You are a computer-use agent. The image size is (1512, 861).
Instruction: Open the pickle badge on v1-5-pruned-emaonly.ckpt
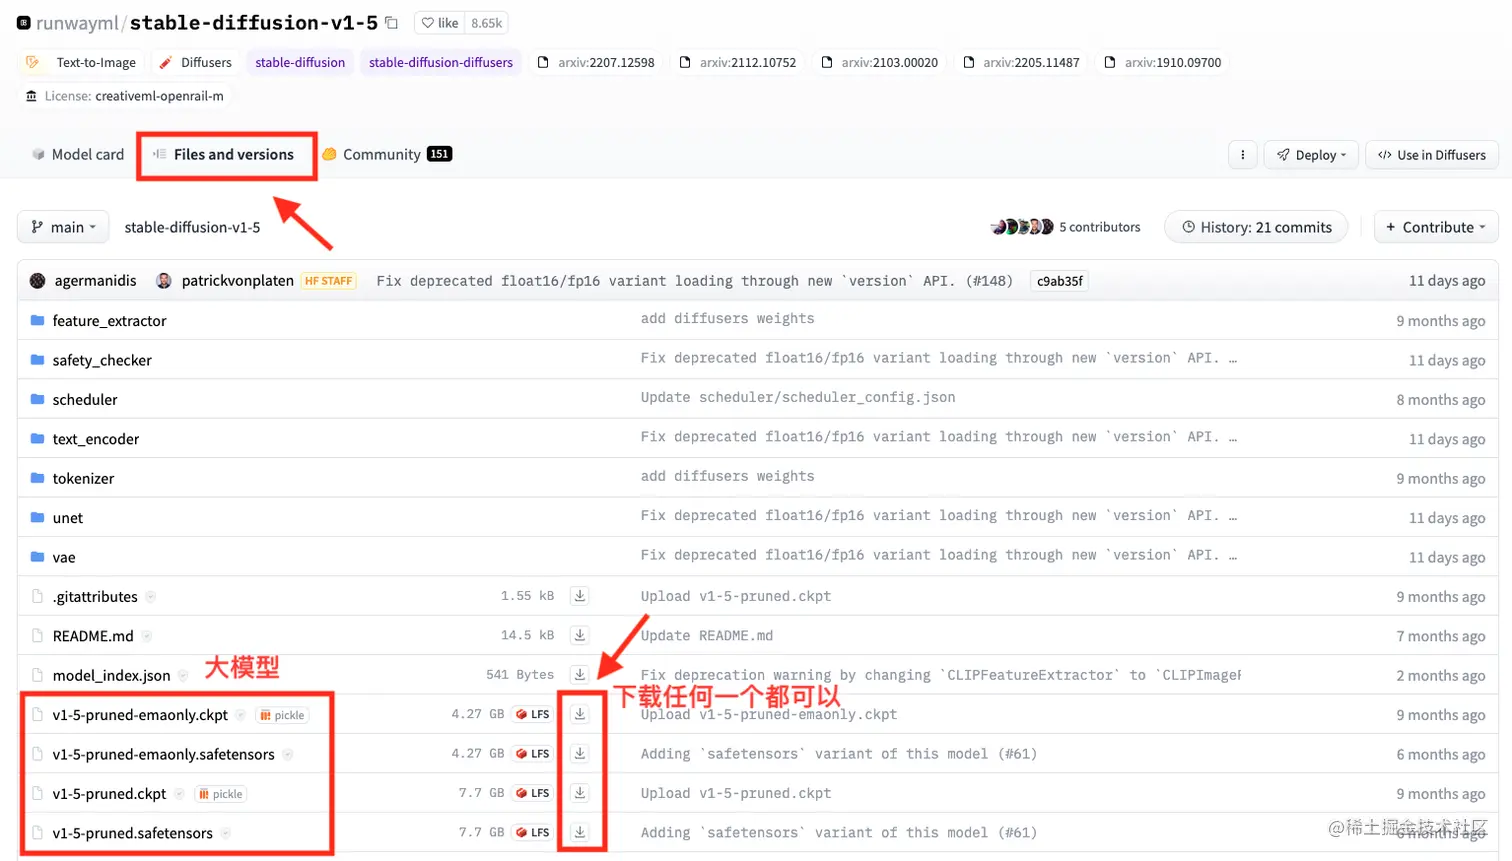(x=282, y=715)
